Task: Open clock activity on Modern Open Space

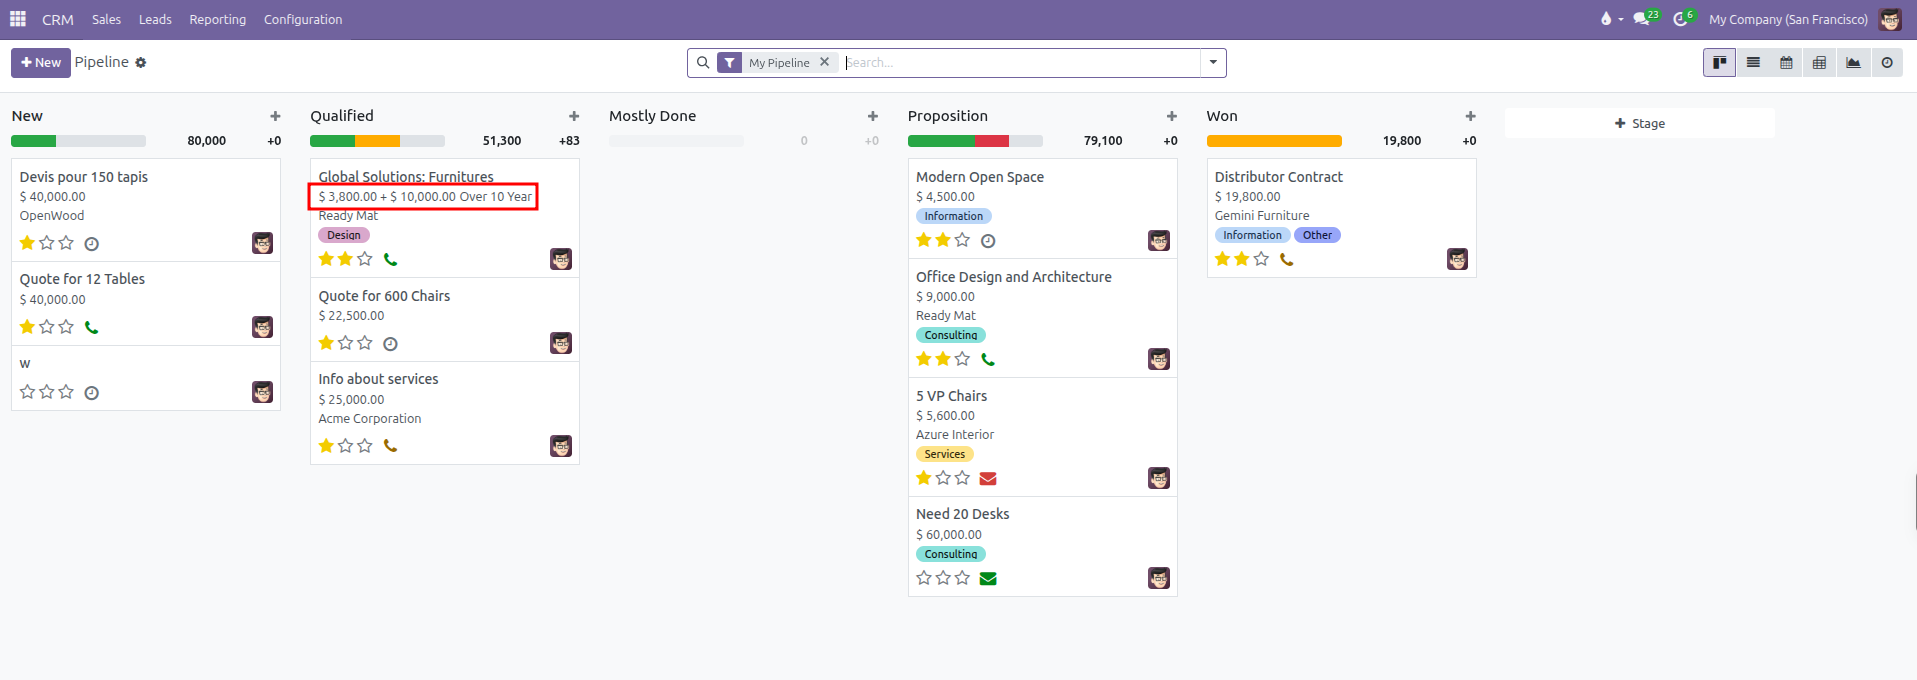Action: (x=988, y=241)
